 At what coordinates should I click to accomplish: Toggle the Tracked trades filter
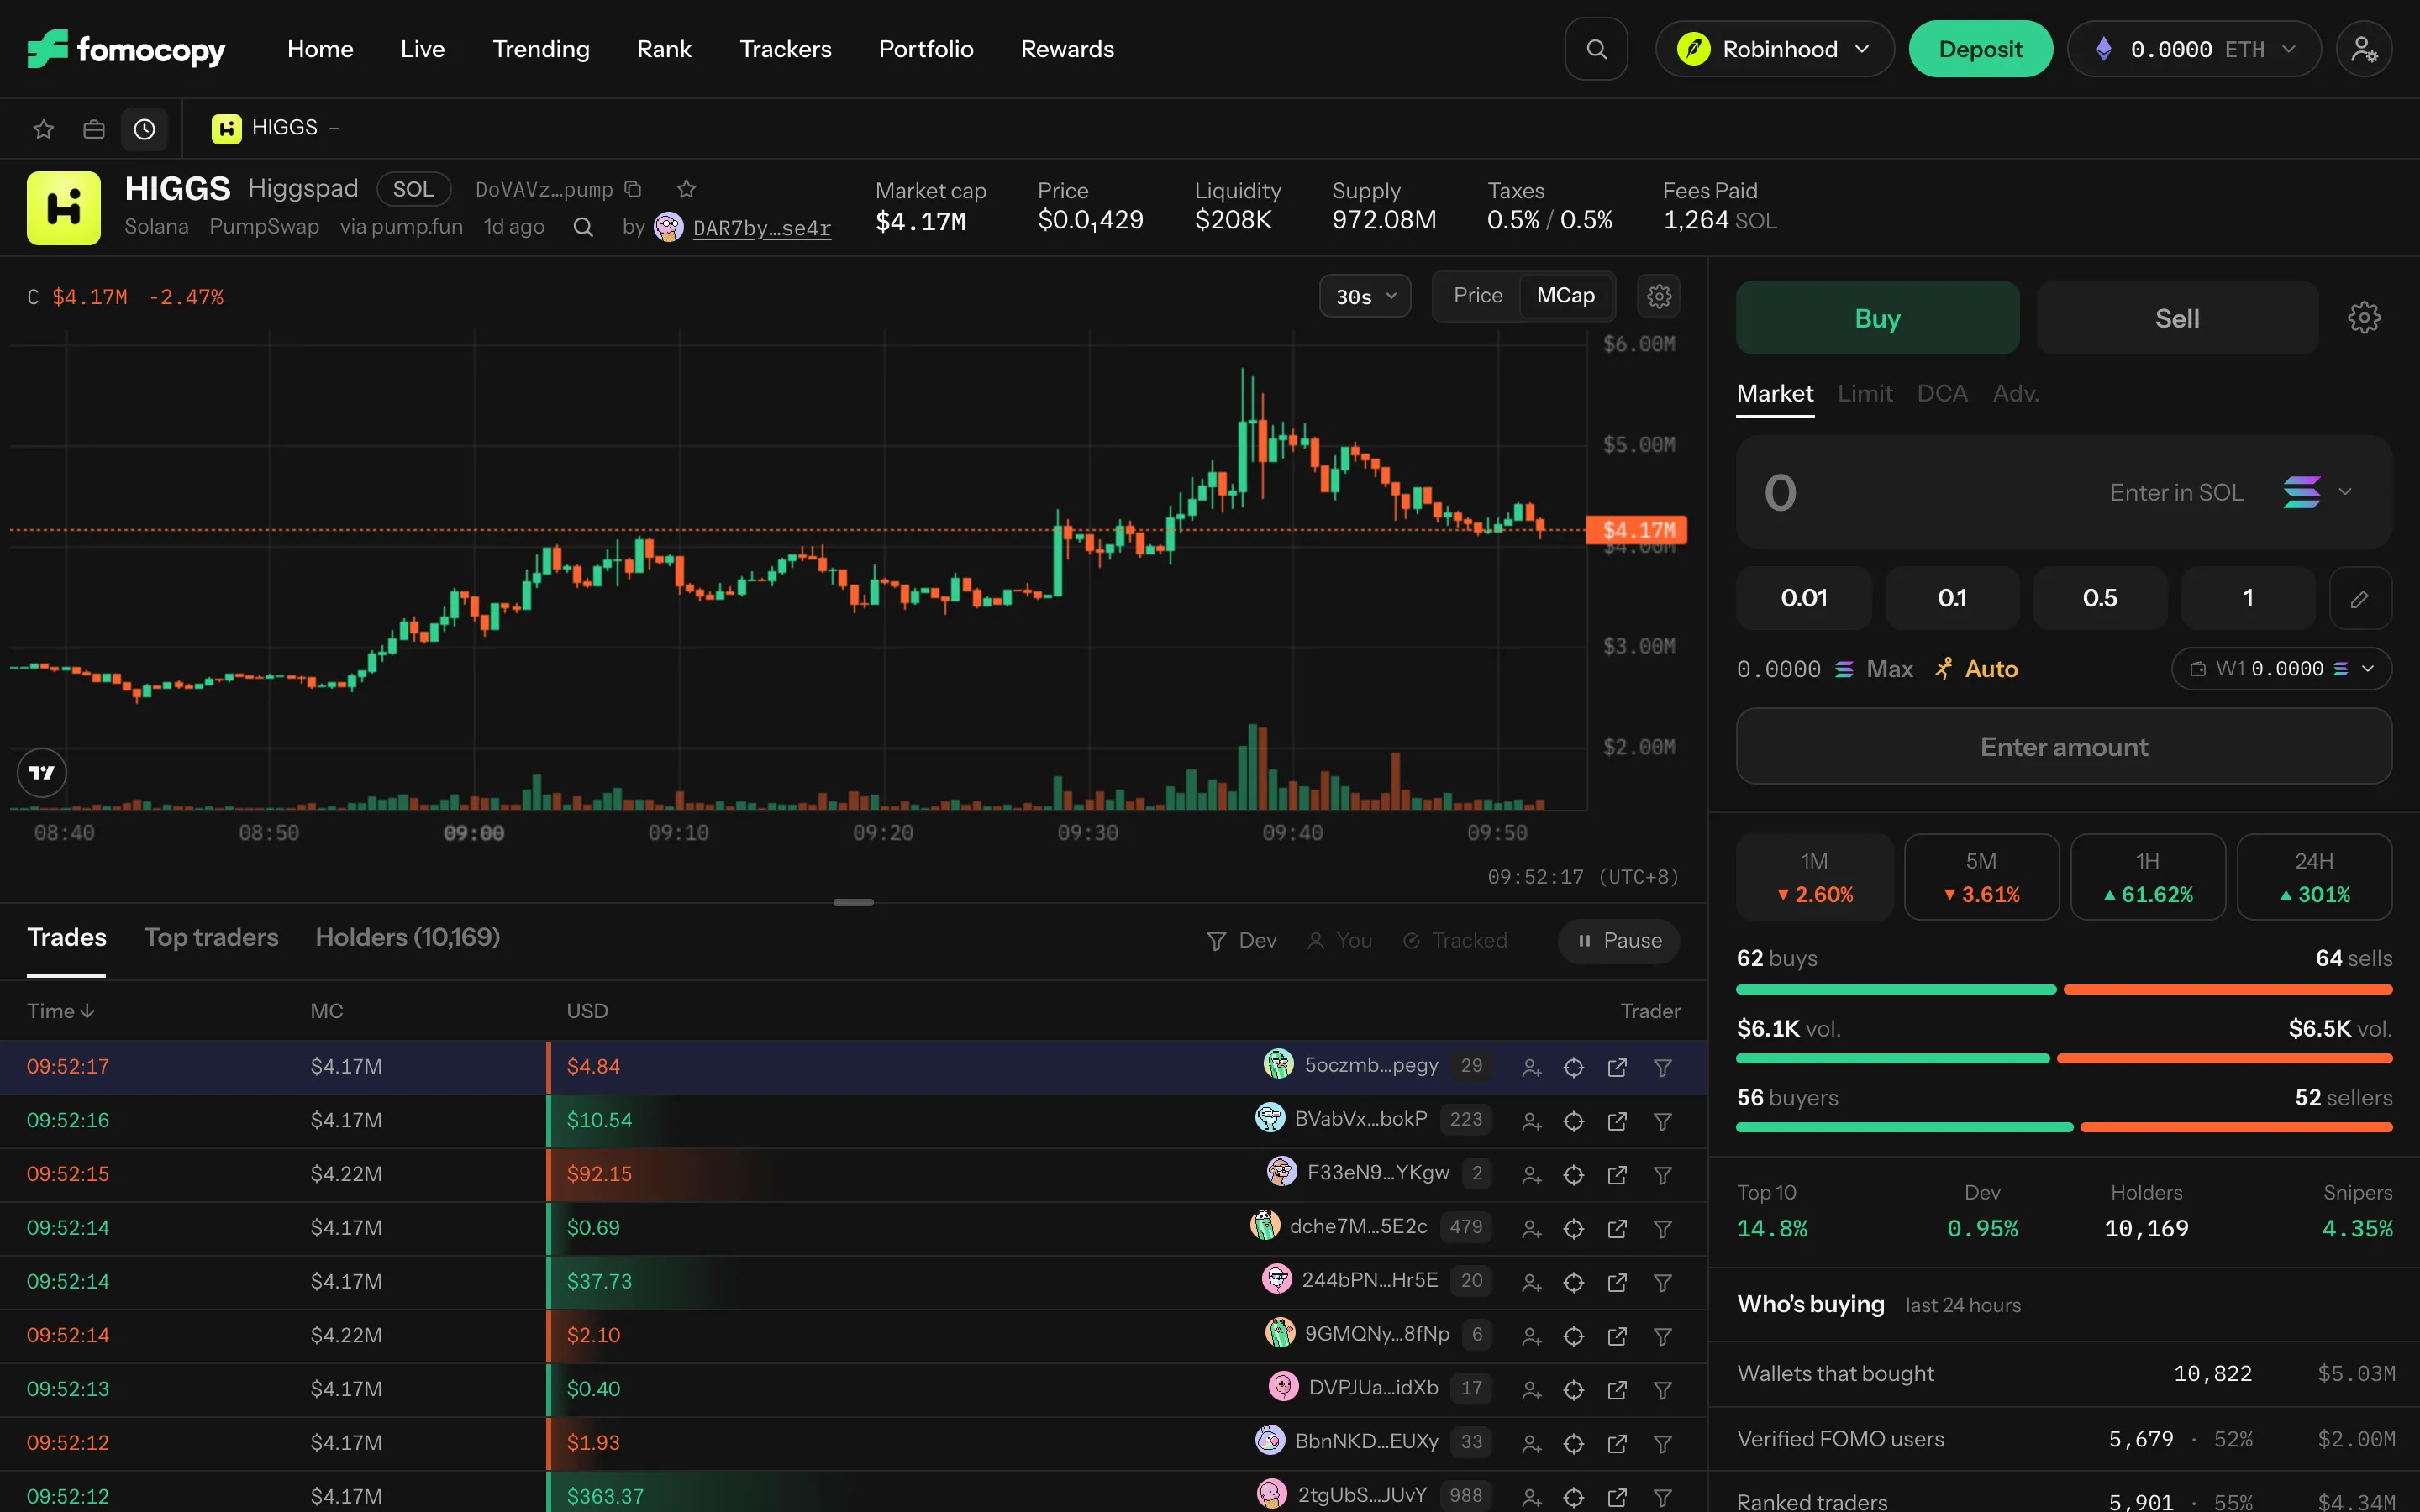1455,941
